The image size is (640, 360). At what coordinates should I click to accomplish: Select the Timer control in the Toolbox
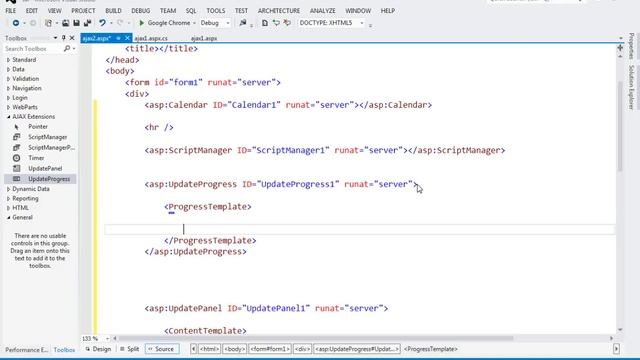point(36,158)
